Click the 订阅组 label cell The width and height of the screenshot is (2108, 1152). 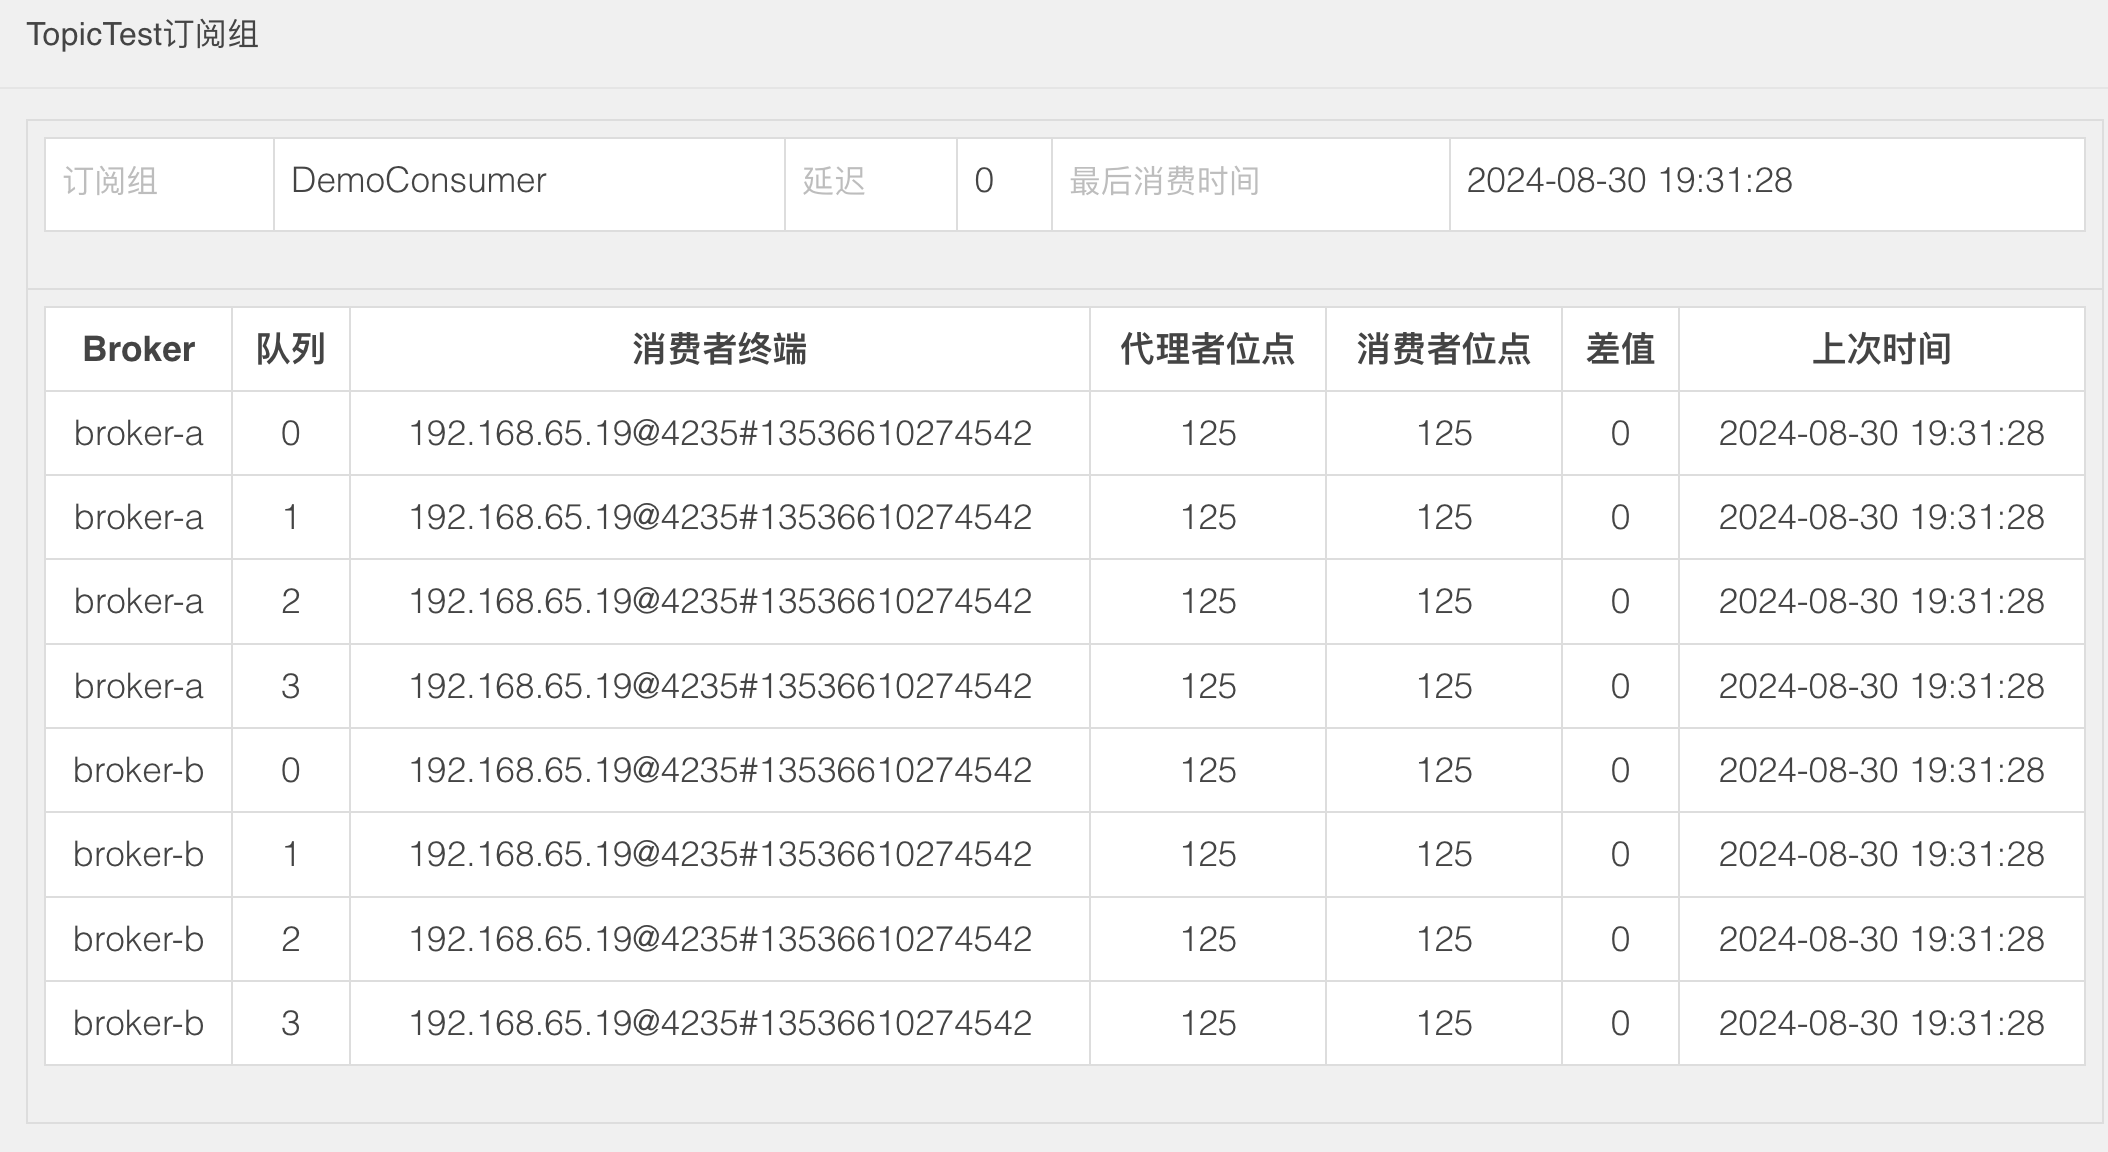(x=110, y=182)
